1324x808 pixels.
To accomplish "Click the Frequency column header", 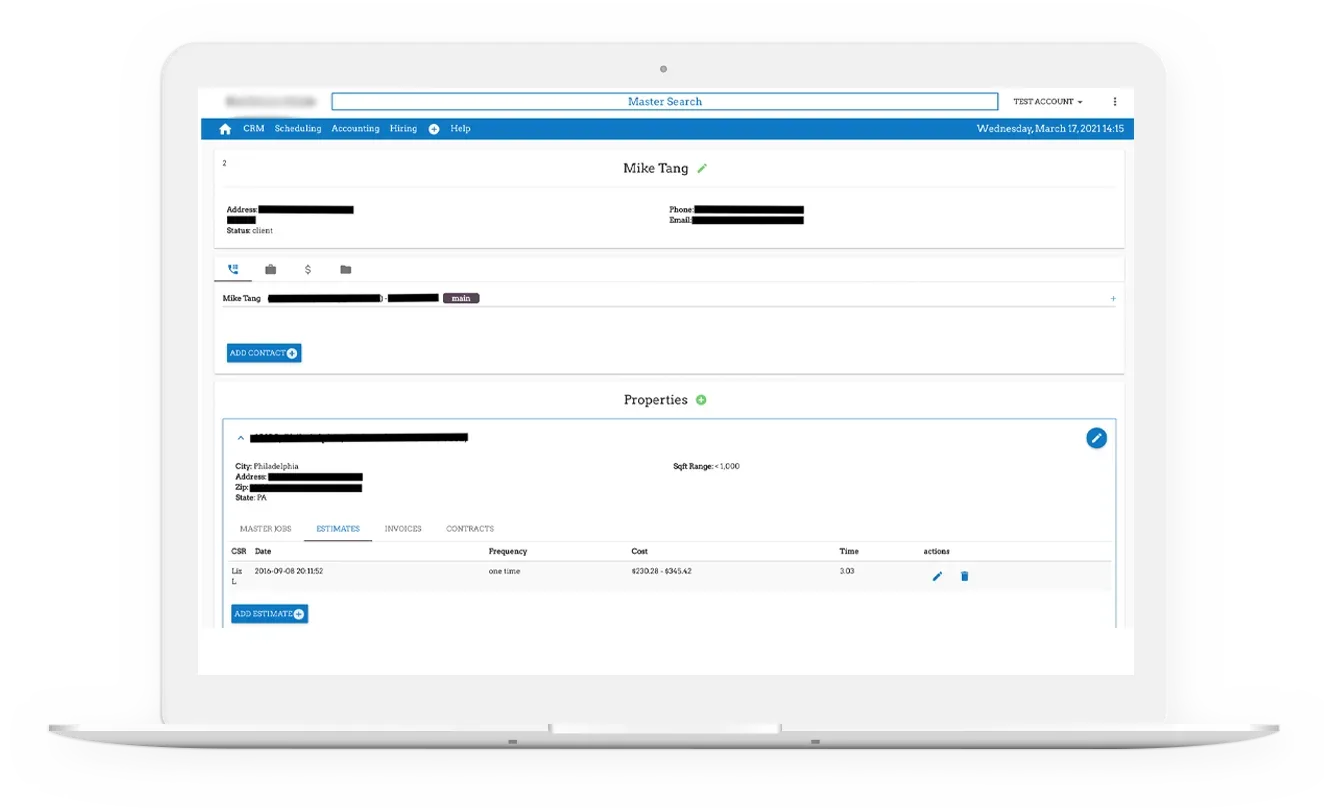I will pyautogui.click(x=508, y=552).
